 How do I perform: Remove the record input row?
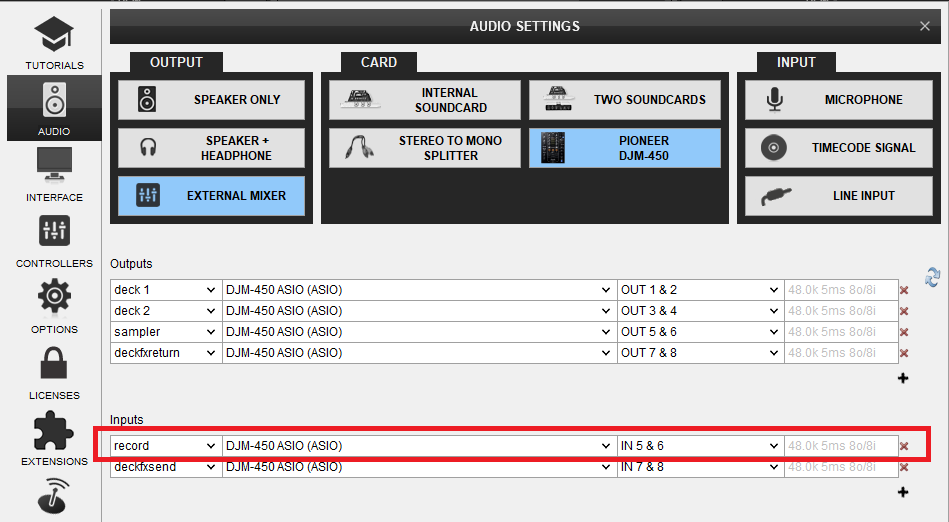point(904,446)
